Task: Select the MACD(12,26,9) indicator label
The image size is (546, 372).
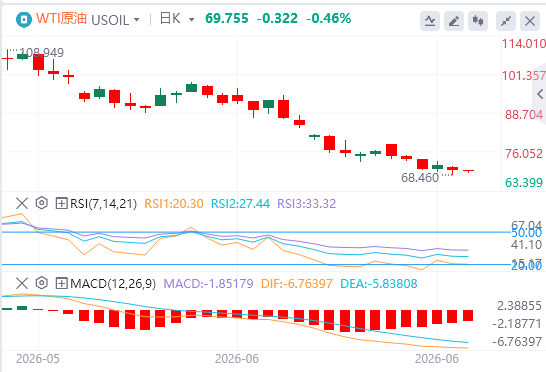Action: (113, 284)
